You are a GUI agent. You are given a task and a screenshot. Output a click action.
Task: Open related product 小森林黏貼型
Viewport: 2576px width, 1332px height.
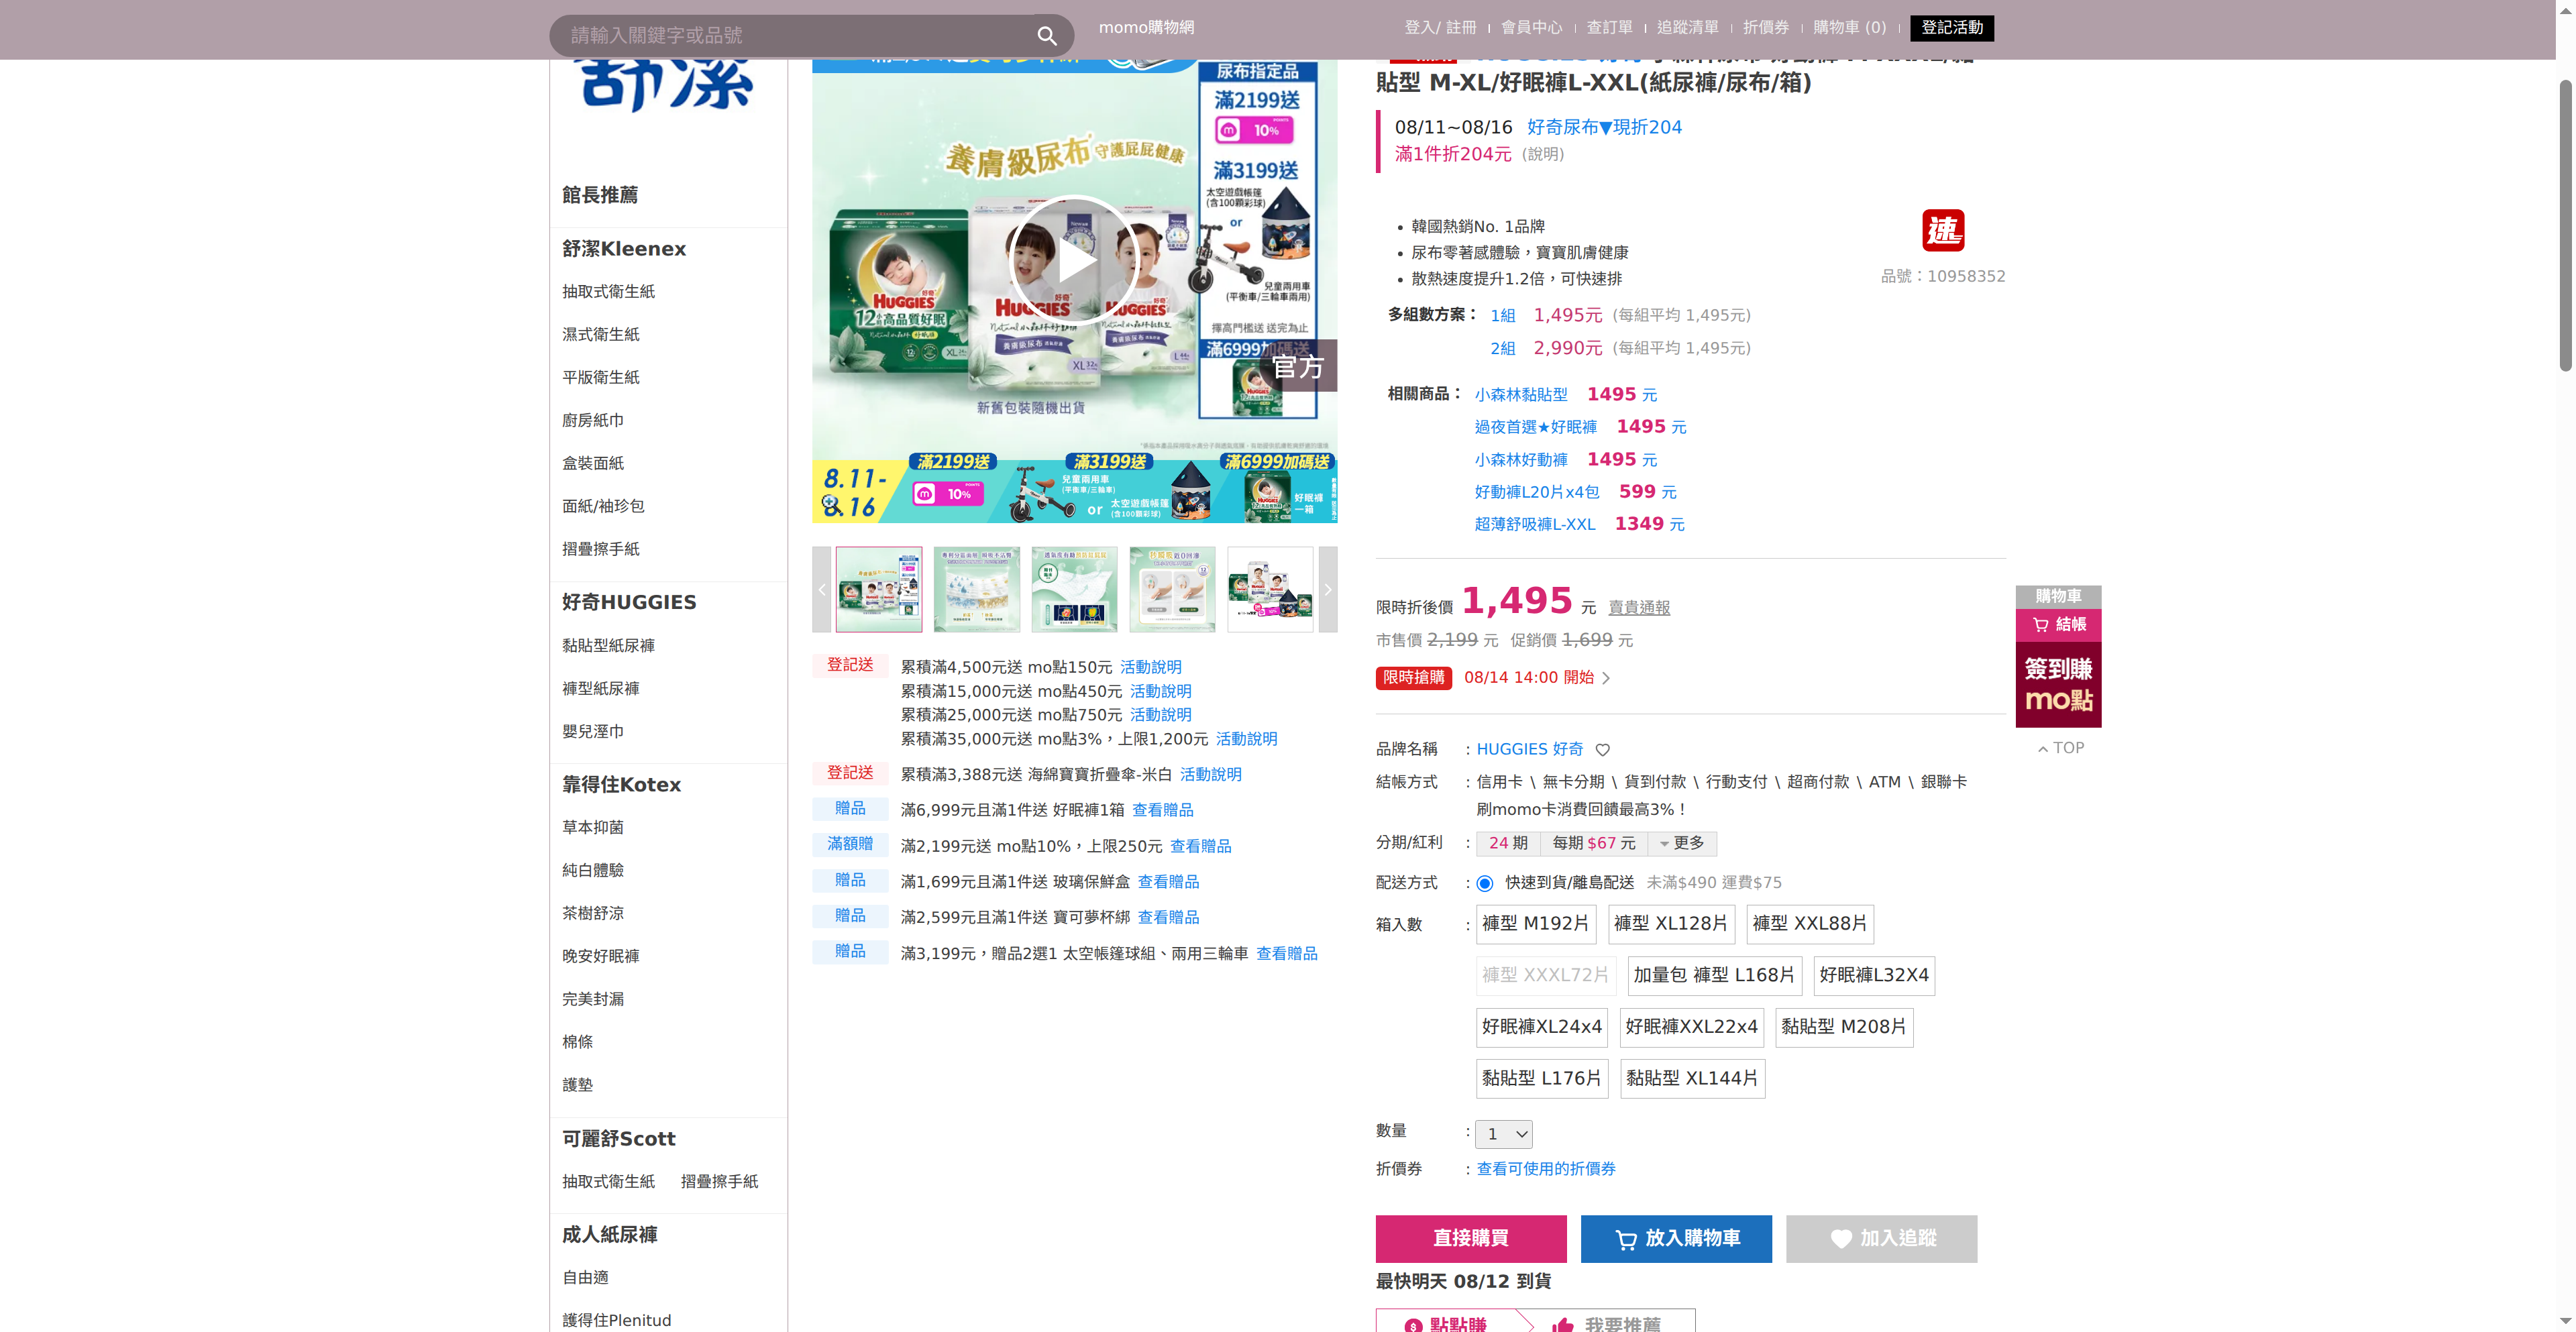[x=1521, y=395]
